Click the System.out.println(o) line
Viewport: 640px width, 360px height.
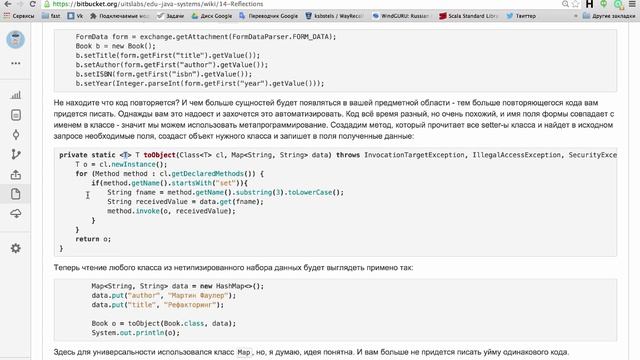coord(136,333)
